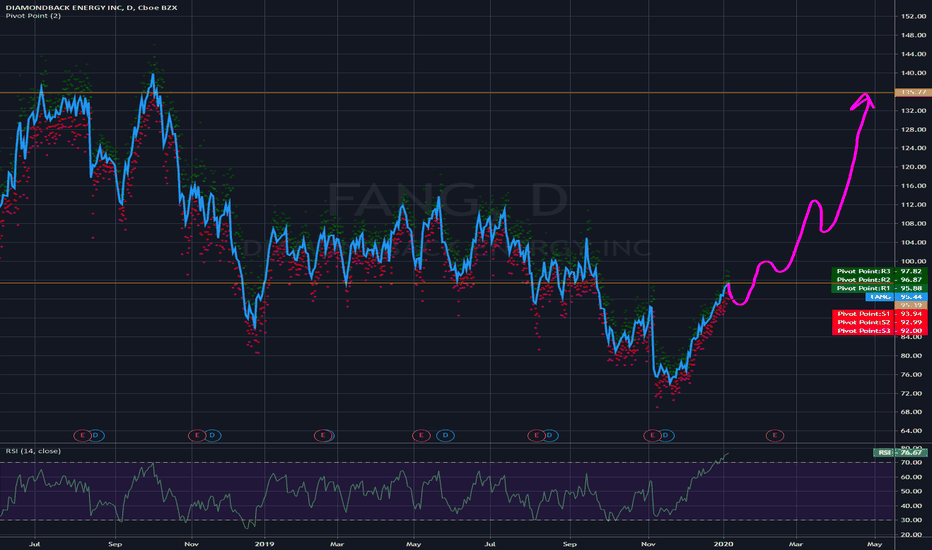Image resolution: width=932 pixels, height=550 pixels.
Task: Click the 124.00 price axis label
Action: tap(914, 148)
